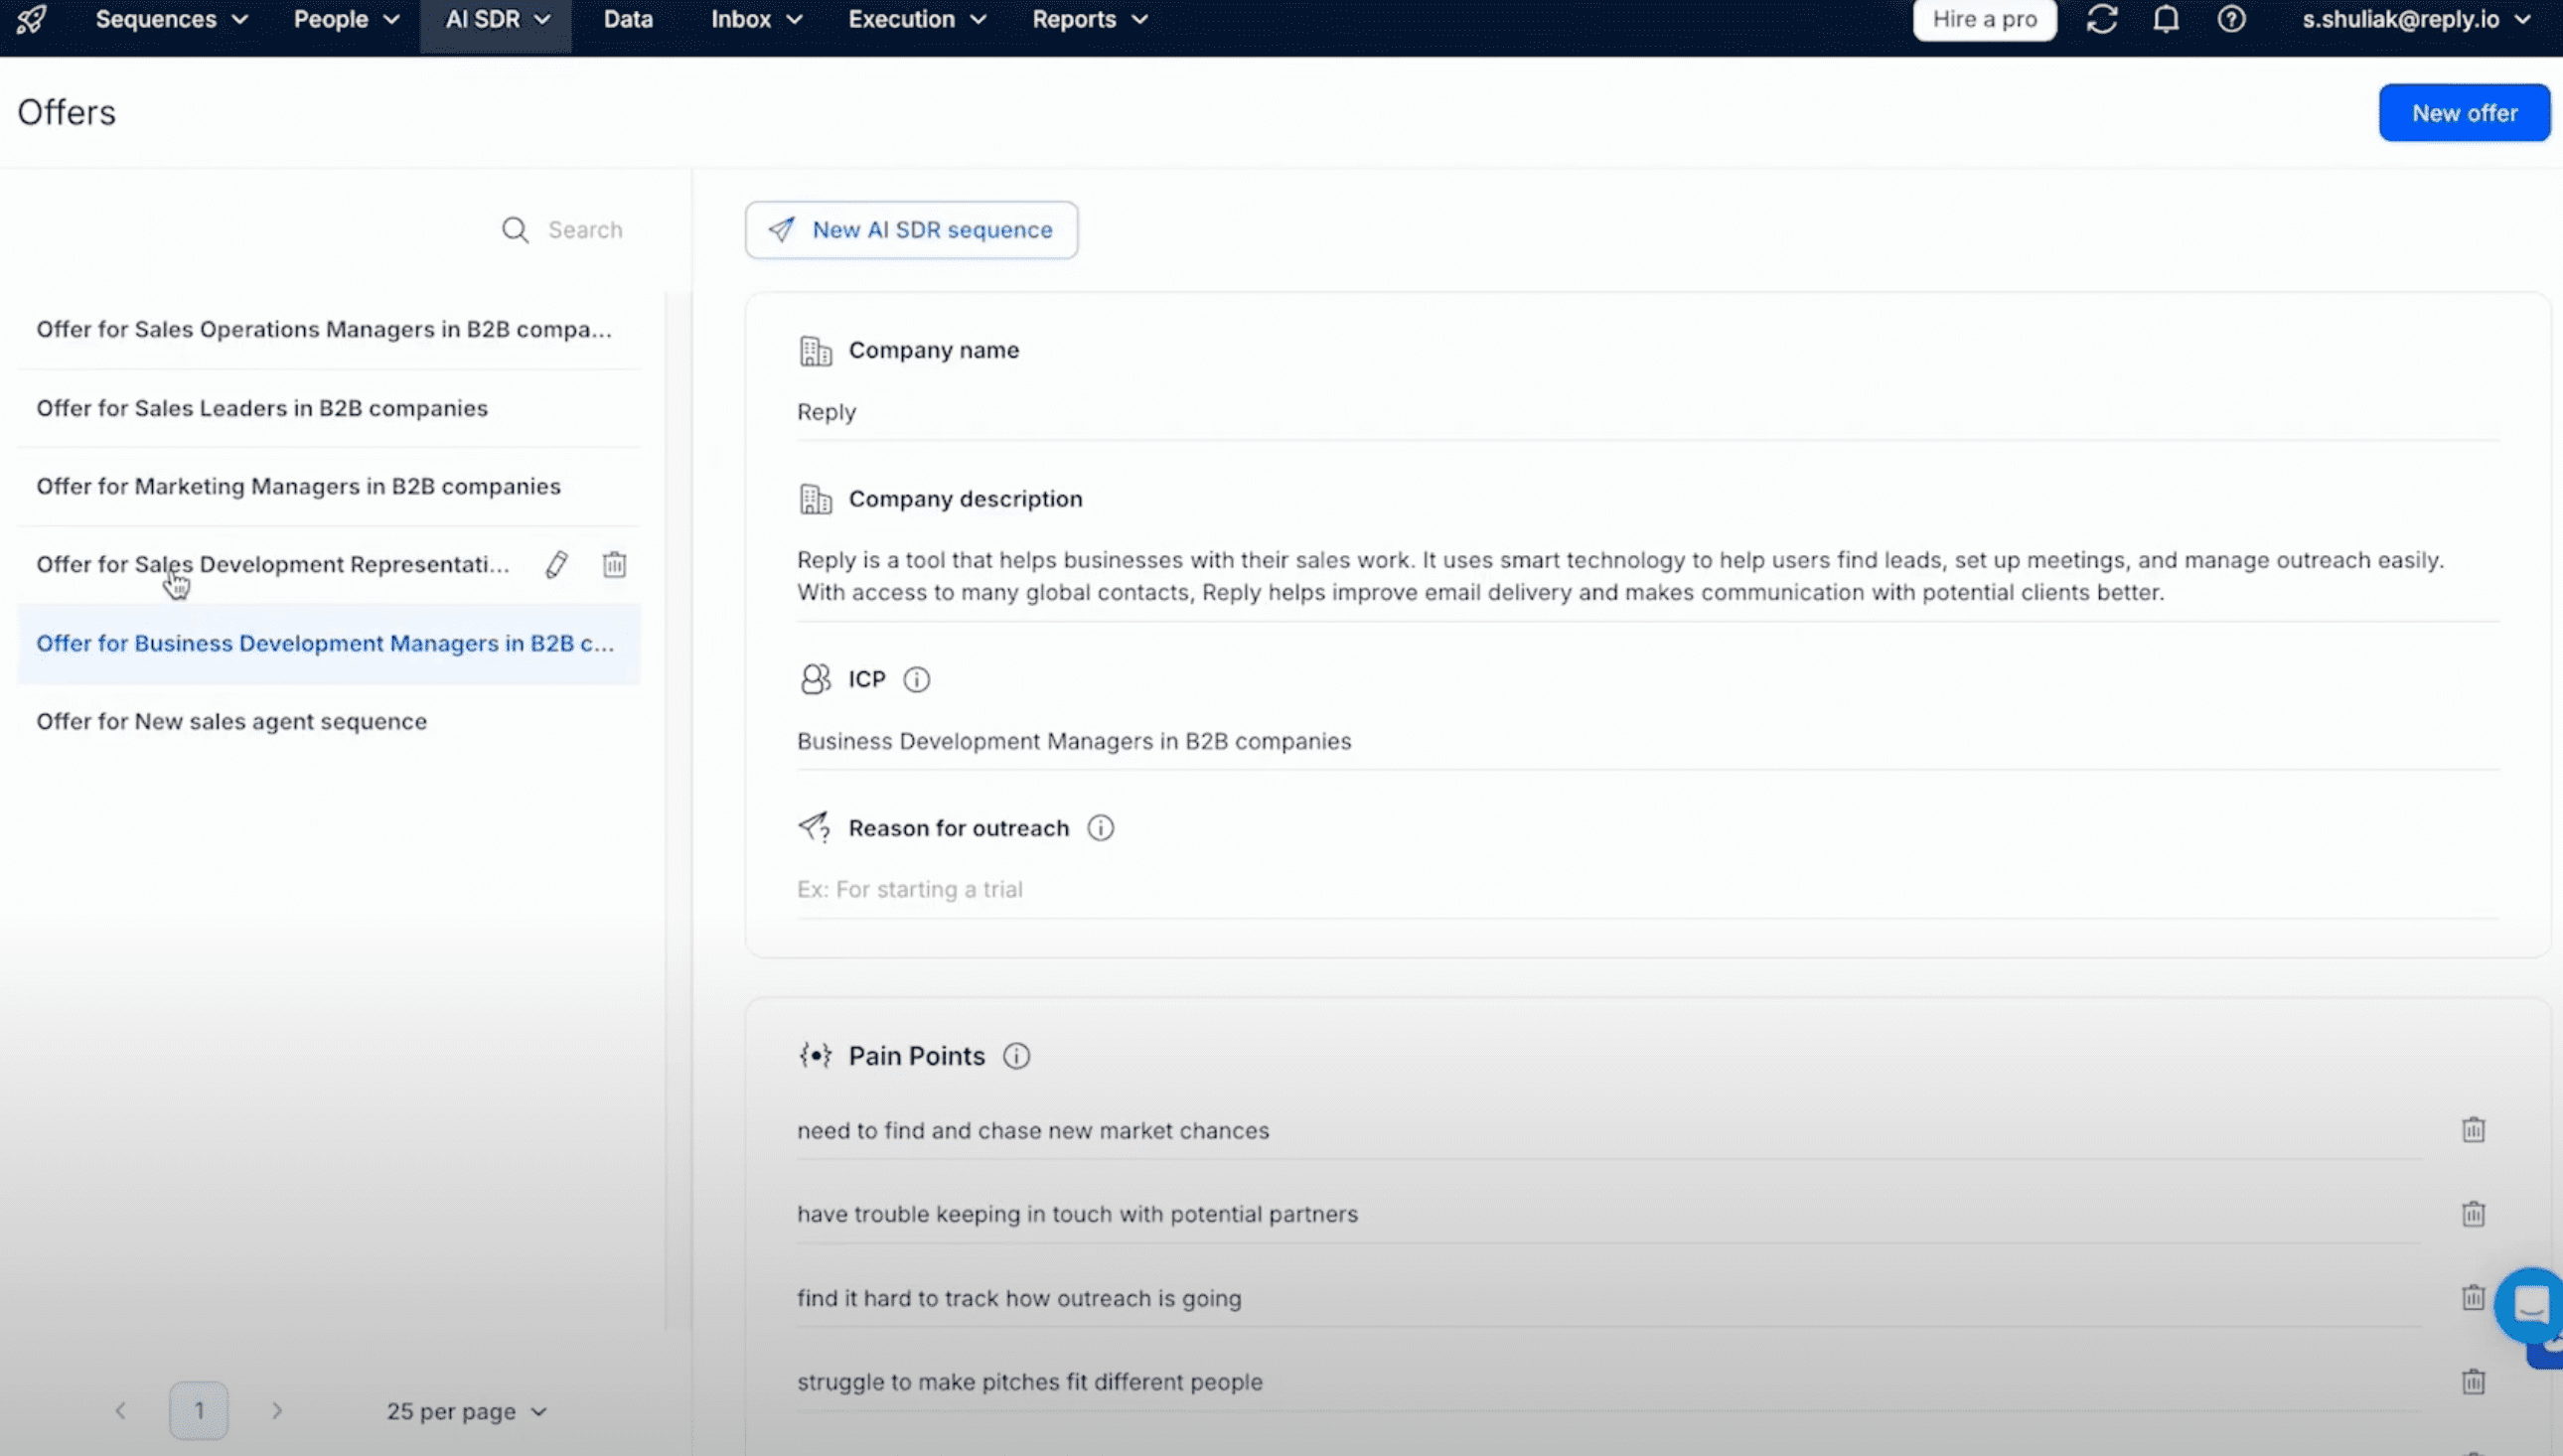Viewport: 2563px width, 1456px height.
Task: Open the 25 per page dropdown
Action: [466, 1411]
